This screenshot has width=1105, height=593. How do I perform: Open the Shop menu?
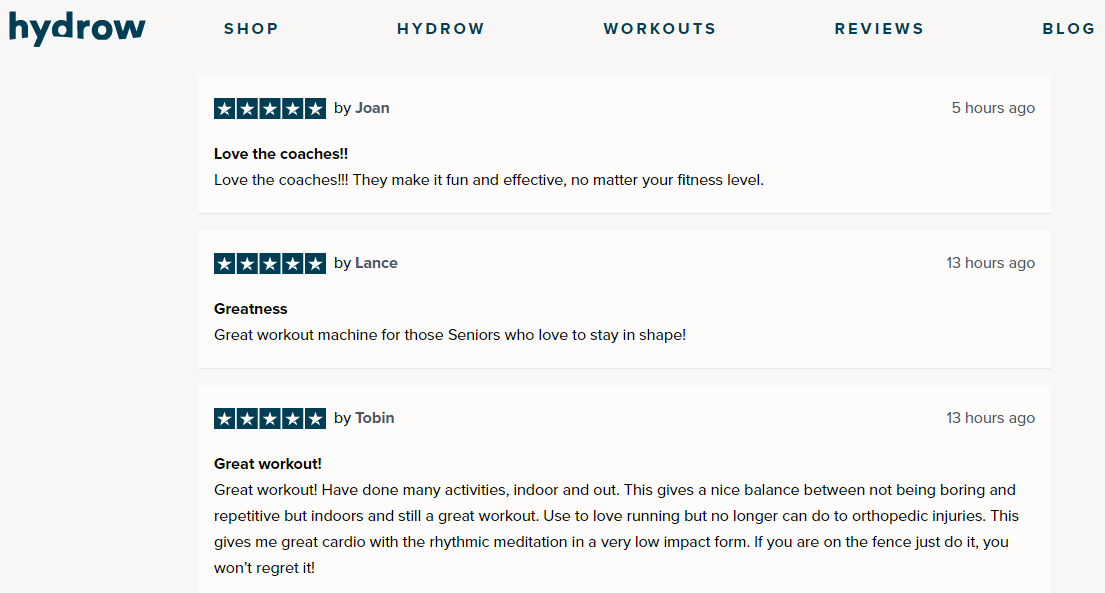click(251, 29)
